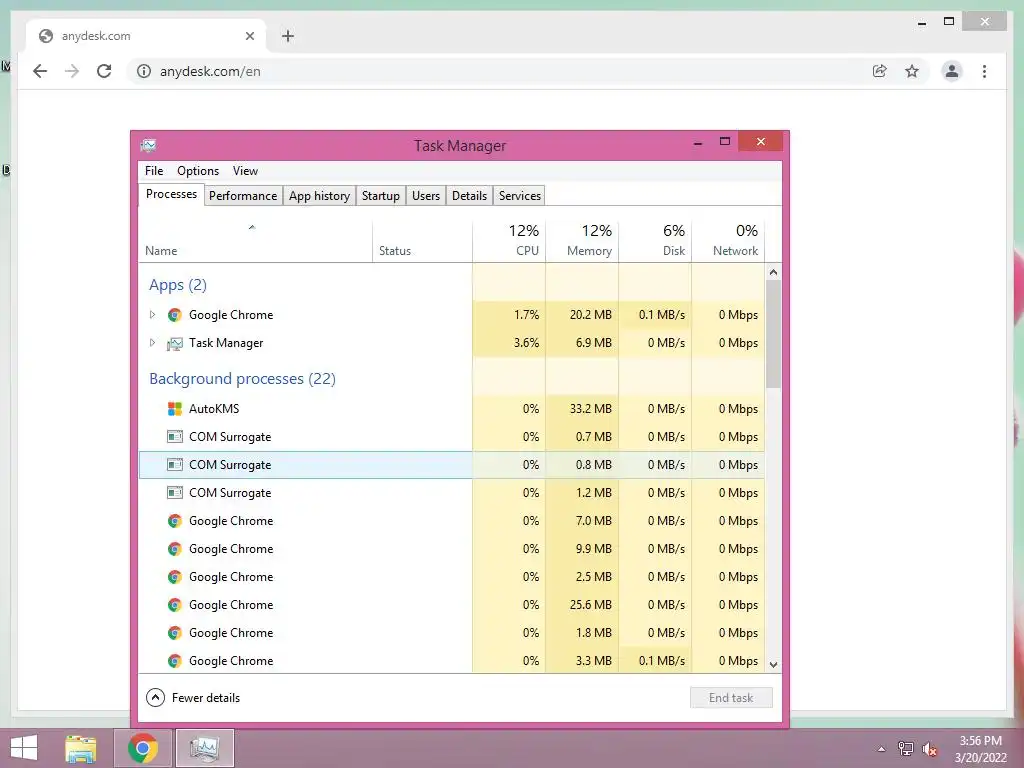Open a new Chrome tab

point(288,36)
